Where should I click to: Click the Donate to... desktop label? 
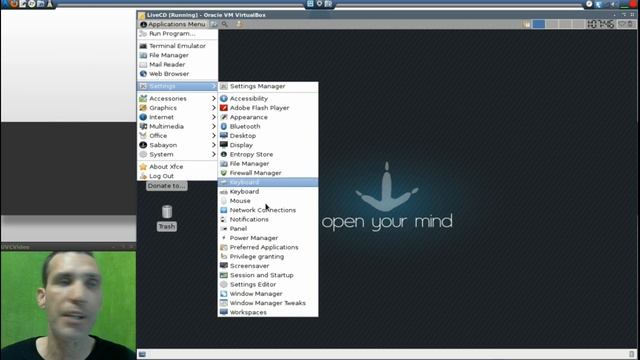(167, 186)
